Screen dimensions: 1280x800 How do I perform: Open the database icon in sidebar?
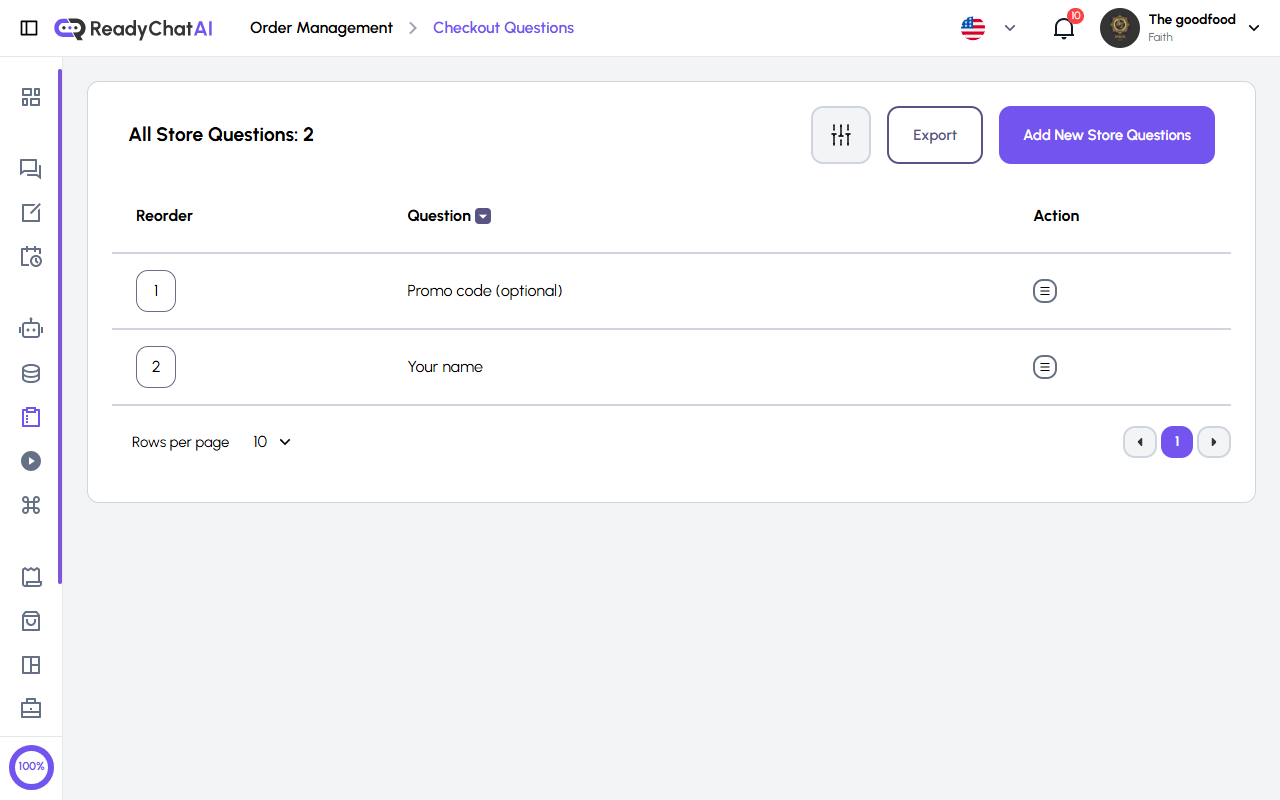(x=30, y=372)
